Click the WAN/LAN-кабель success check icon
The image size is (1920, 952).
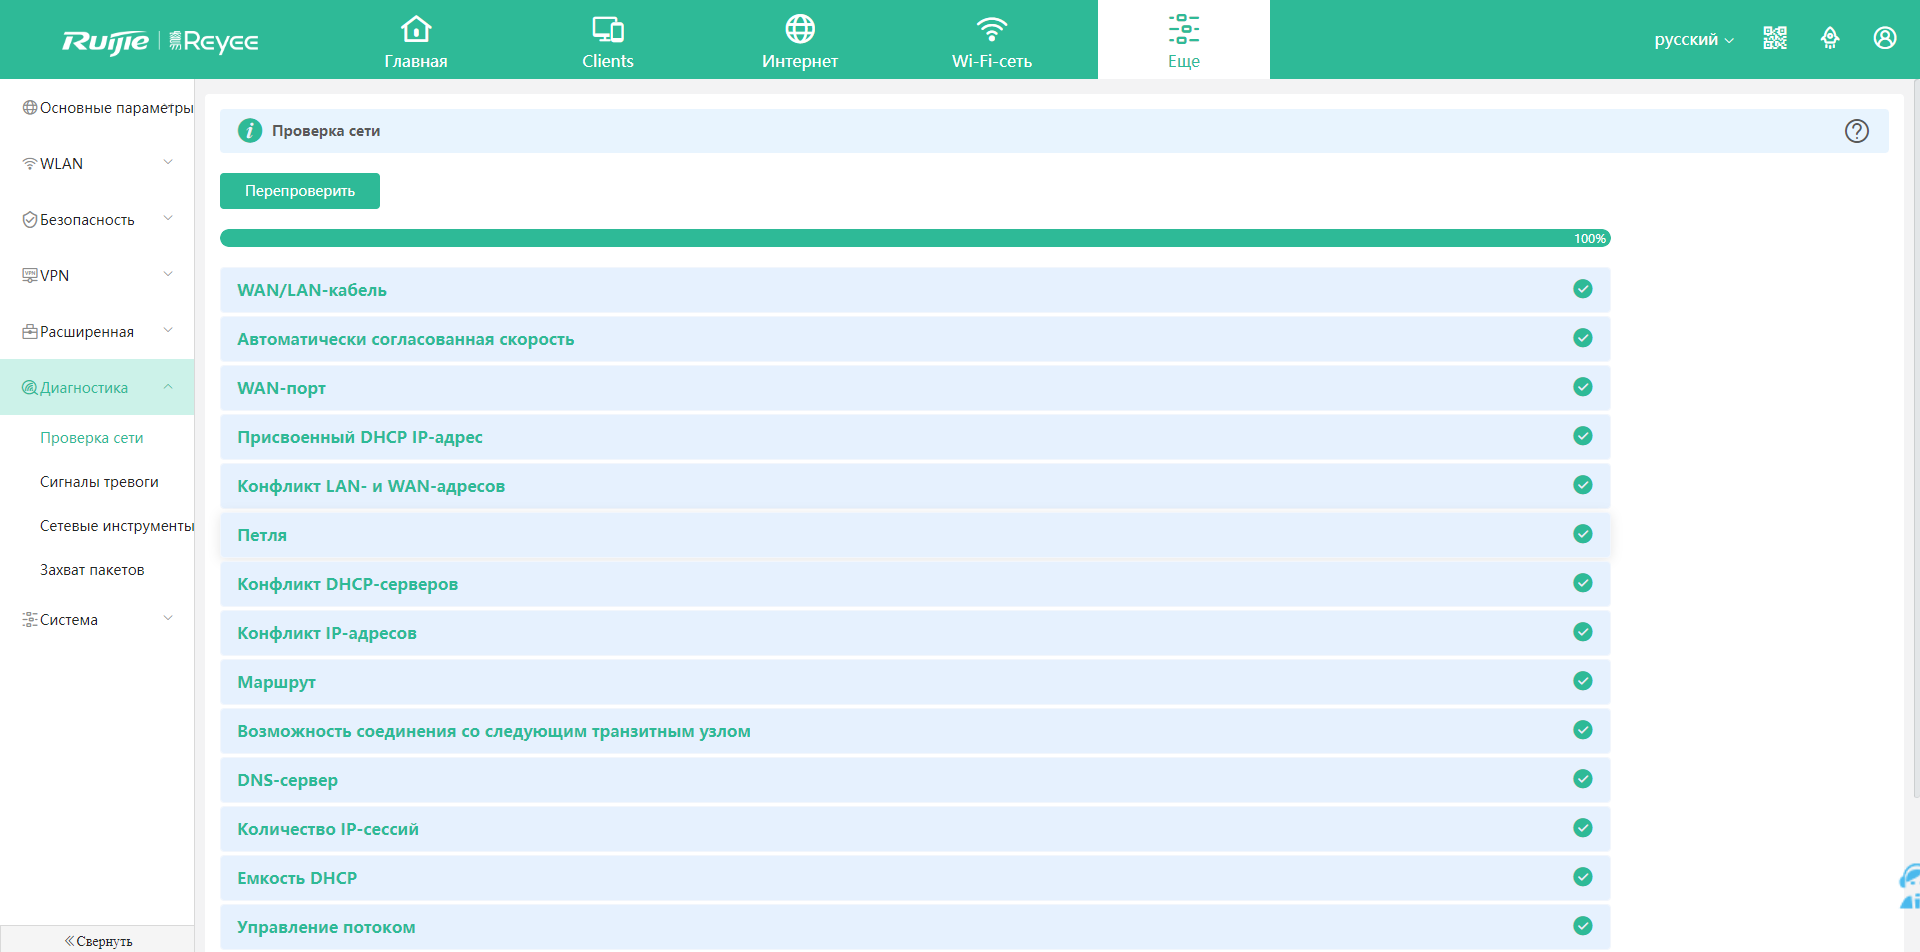point(1583,289)
